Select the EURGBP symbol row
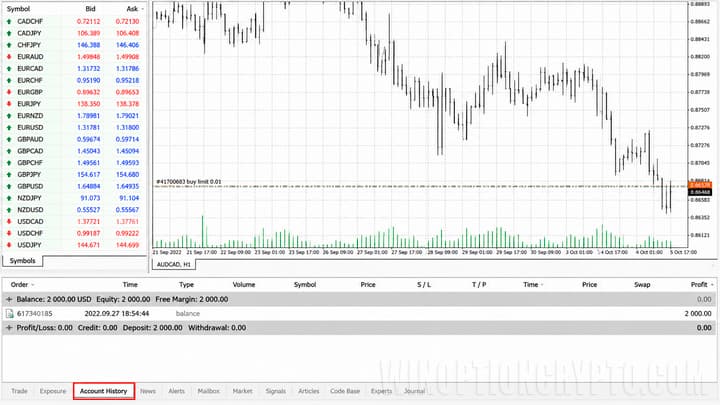720x405 pixels. (73, 92)
